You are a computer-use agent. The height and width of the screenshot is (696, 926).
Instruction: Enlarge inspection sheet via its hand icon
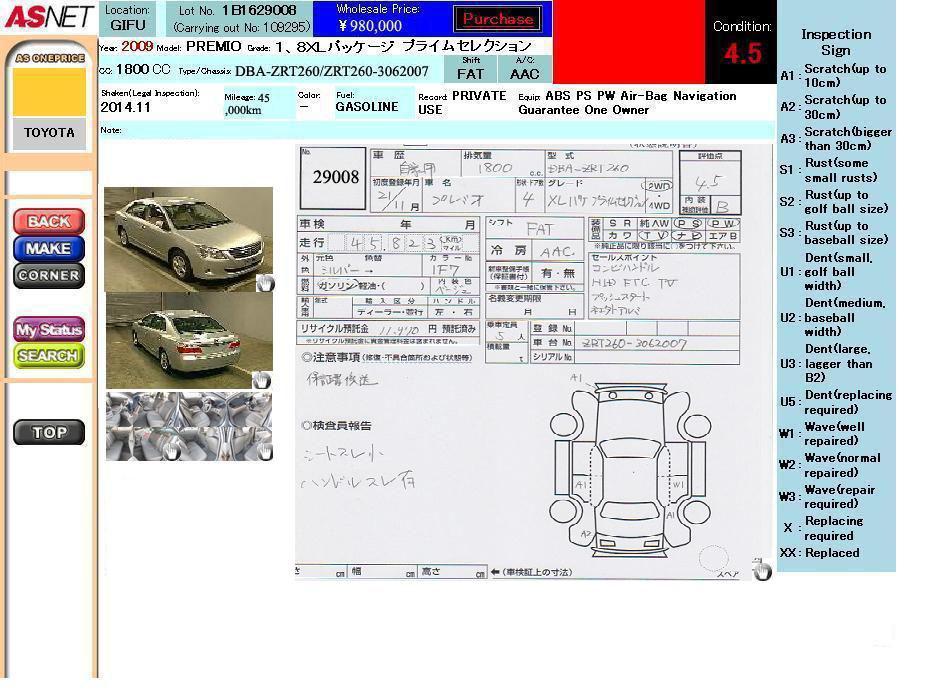pos(762,570)
